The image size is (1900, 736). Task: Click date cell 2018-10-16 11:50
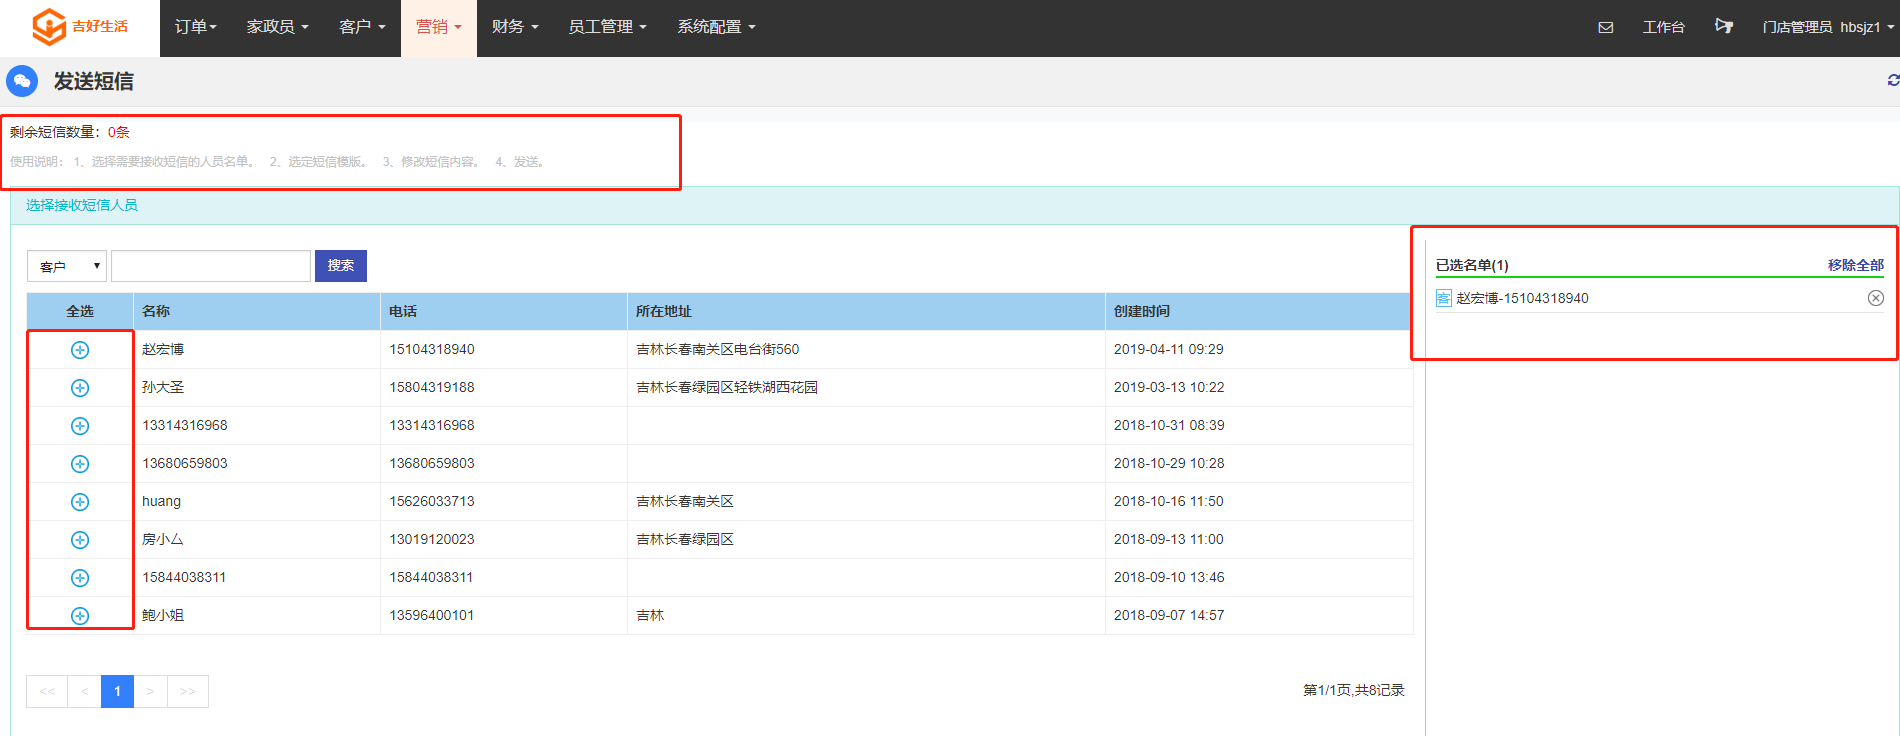[x=1169, y=501]
